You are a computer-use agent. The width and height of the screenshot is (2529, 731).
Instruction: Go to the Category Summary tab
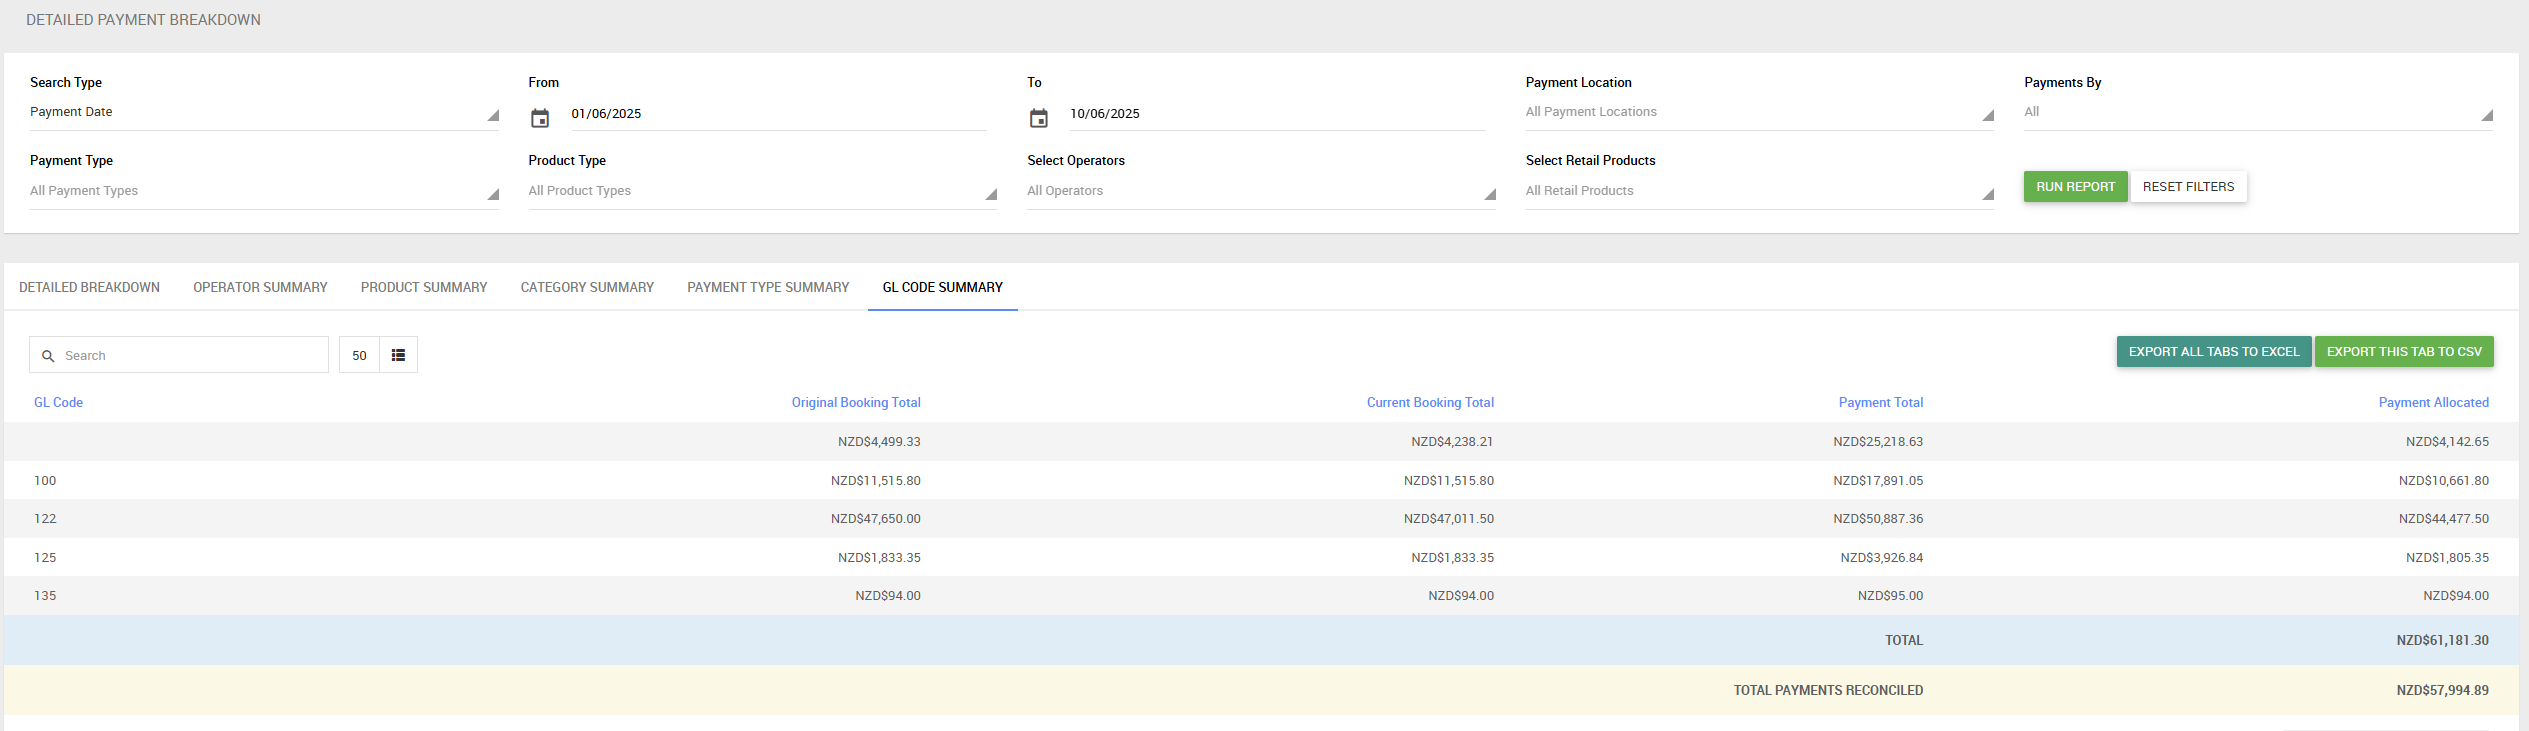(587, 287)
